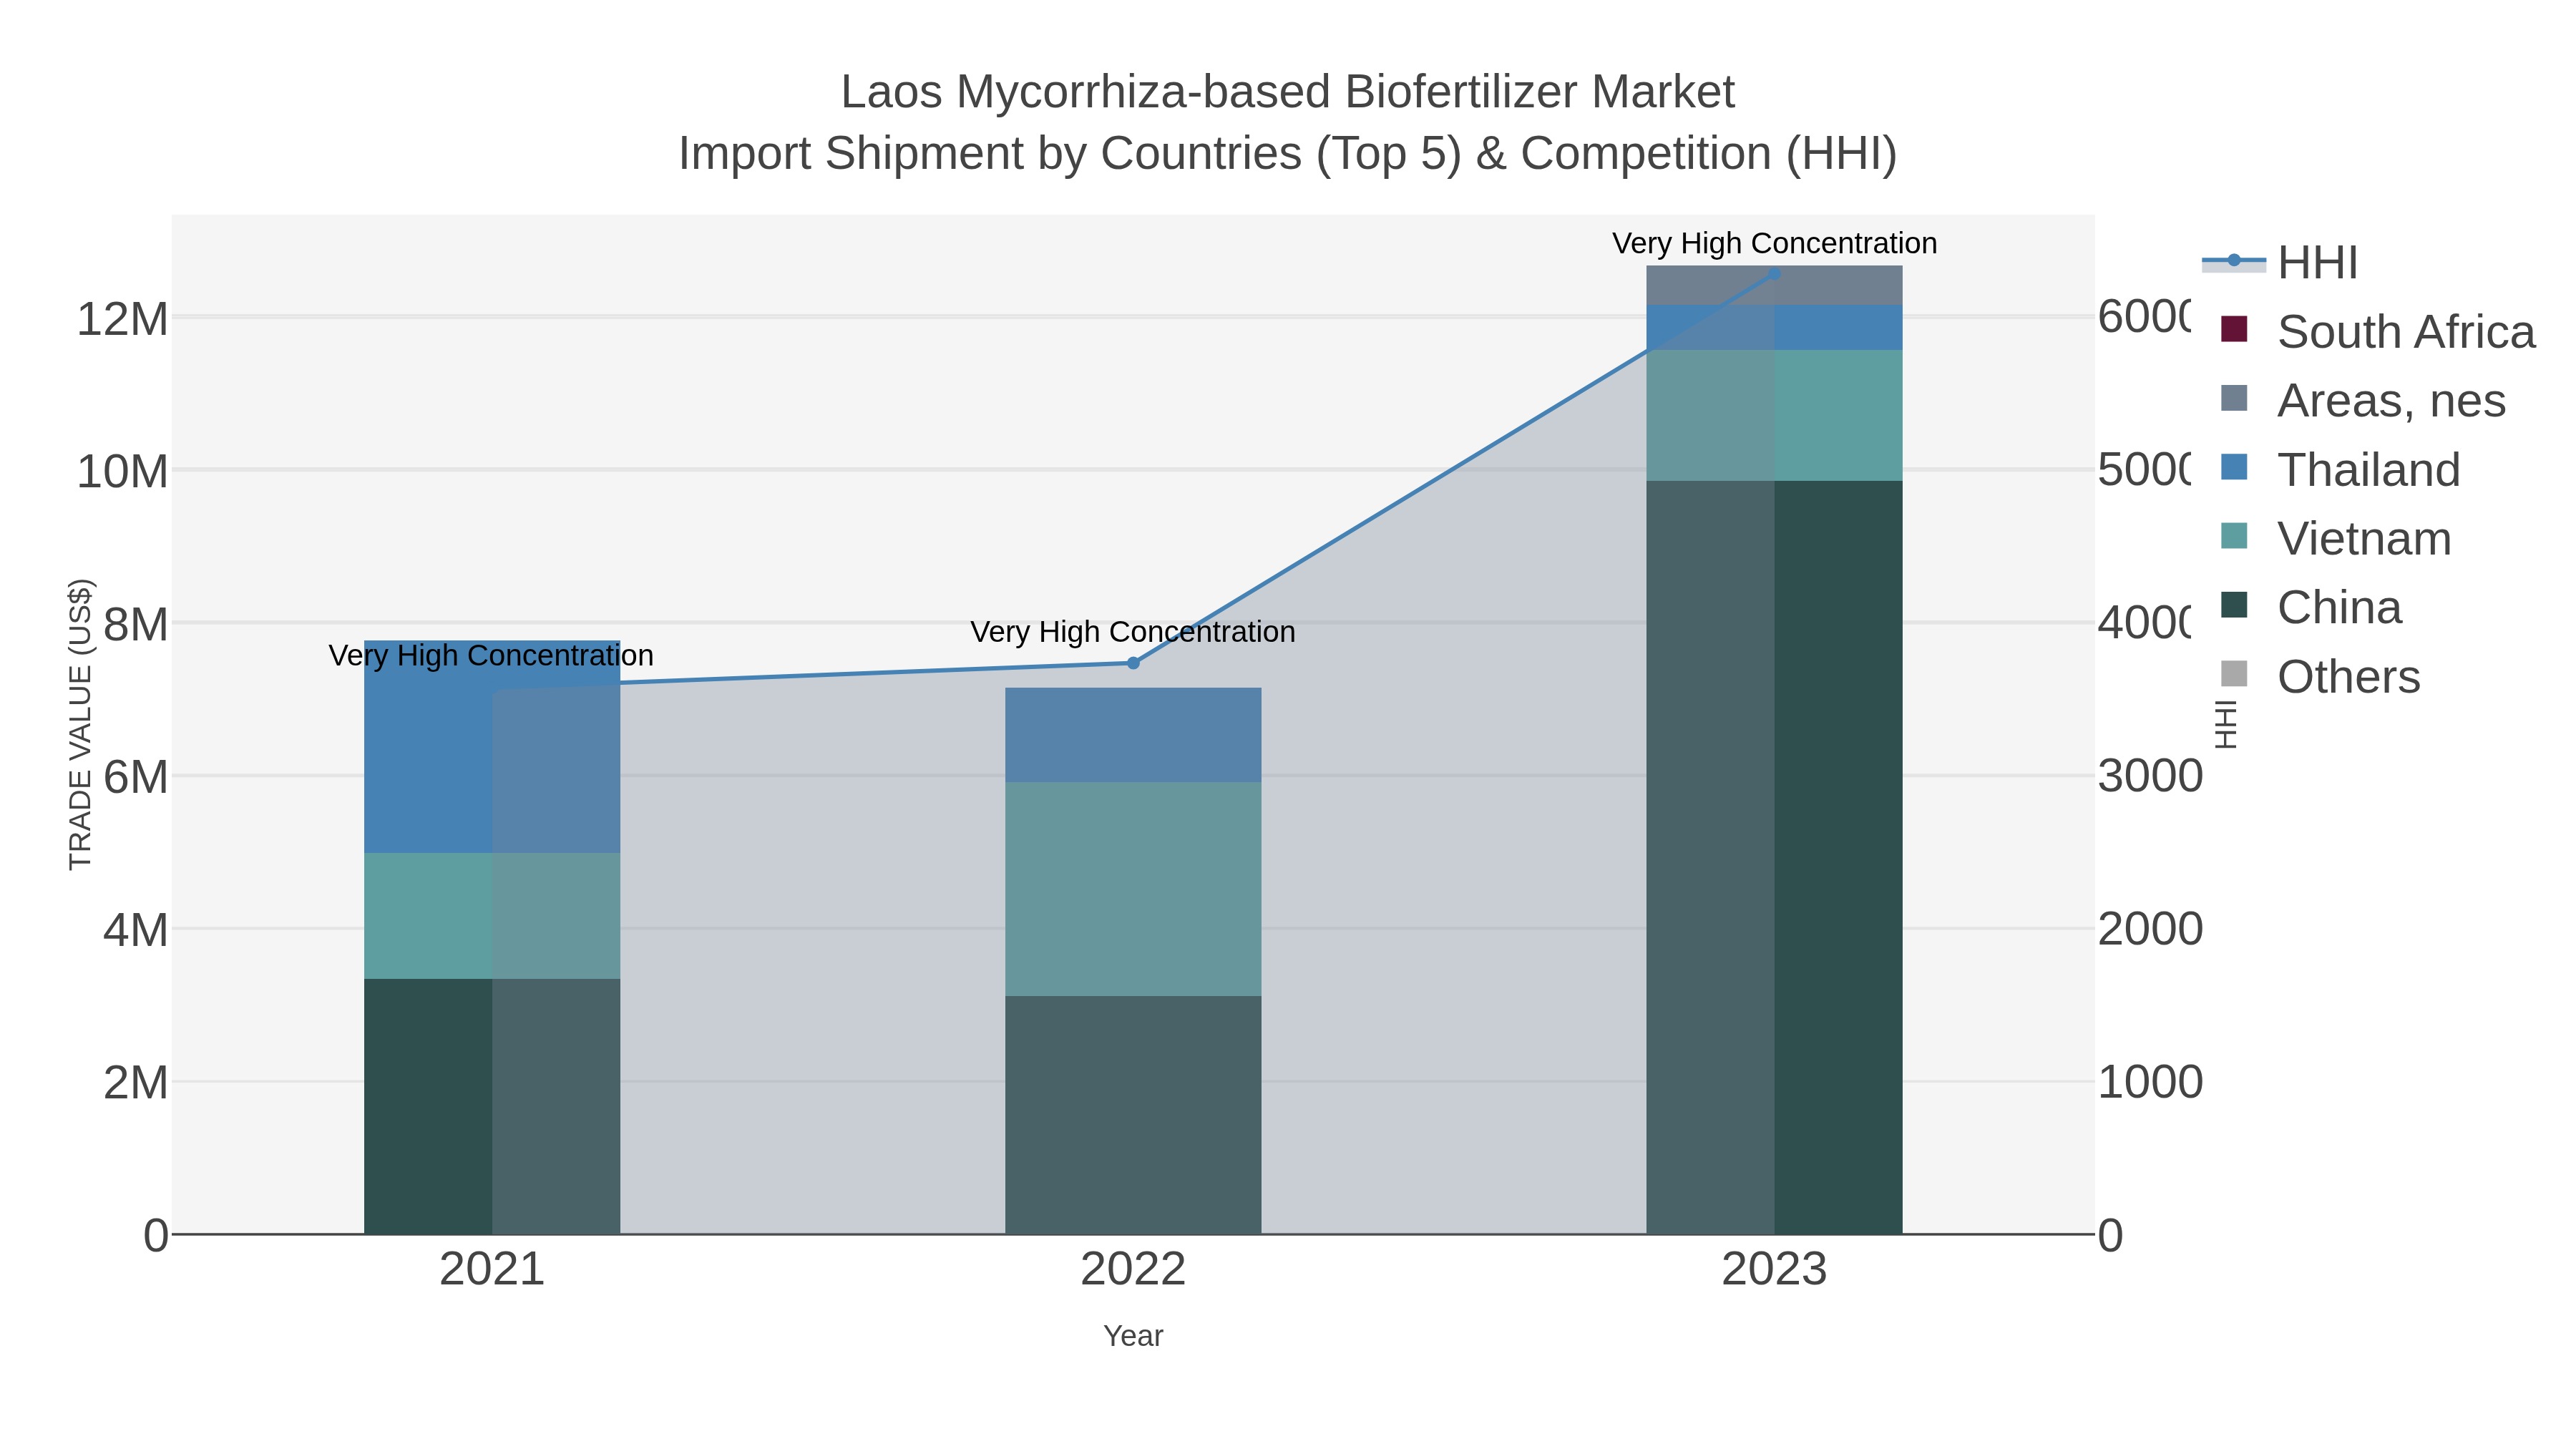Viewport: 2576px width, 1449px height.
Task: Toggle the HHI line legend entry
Action: click(2281, 262)
